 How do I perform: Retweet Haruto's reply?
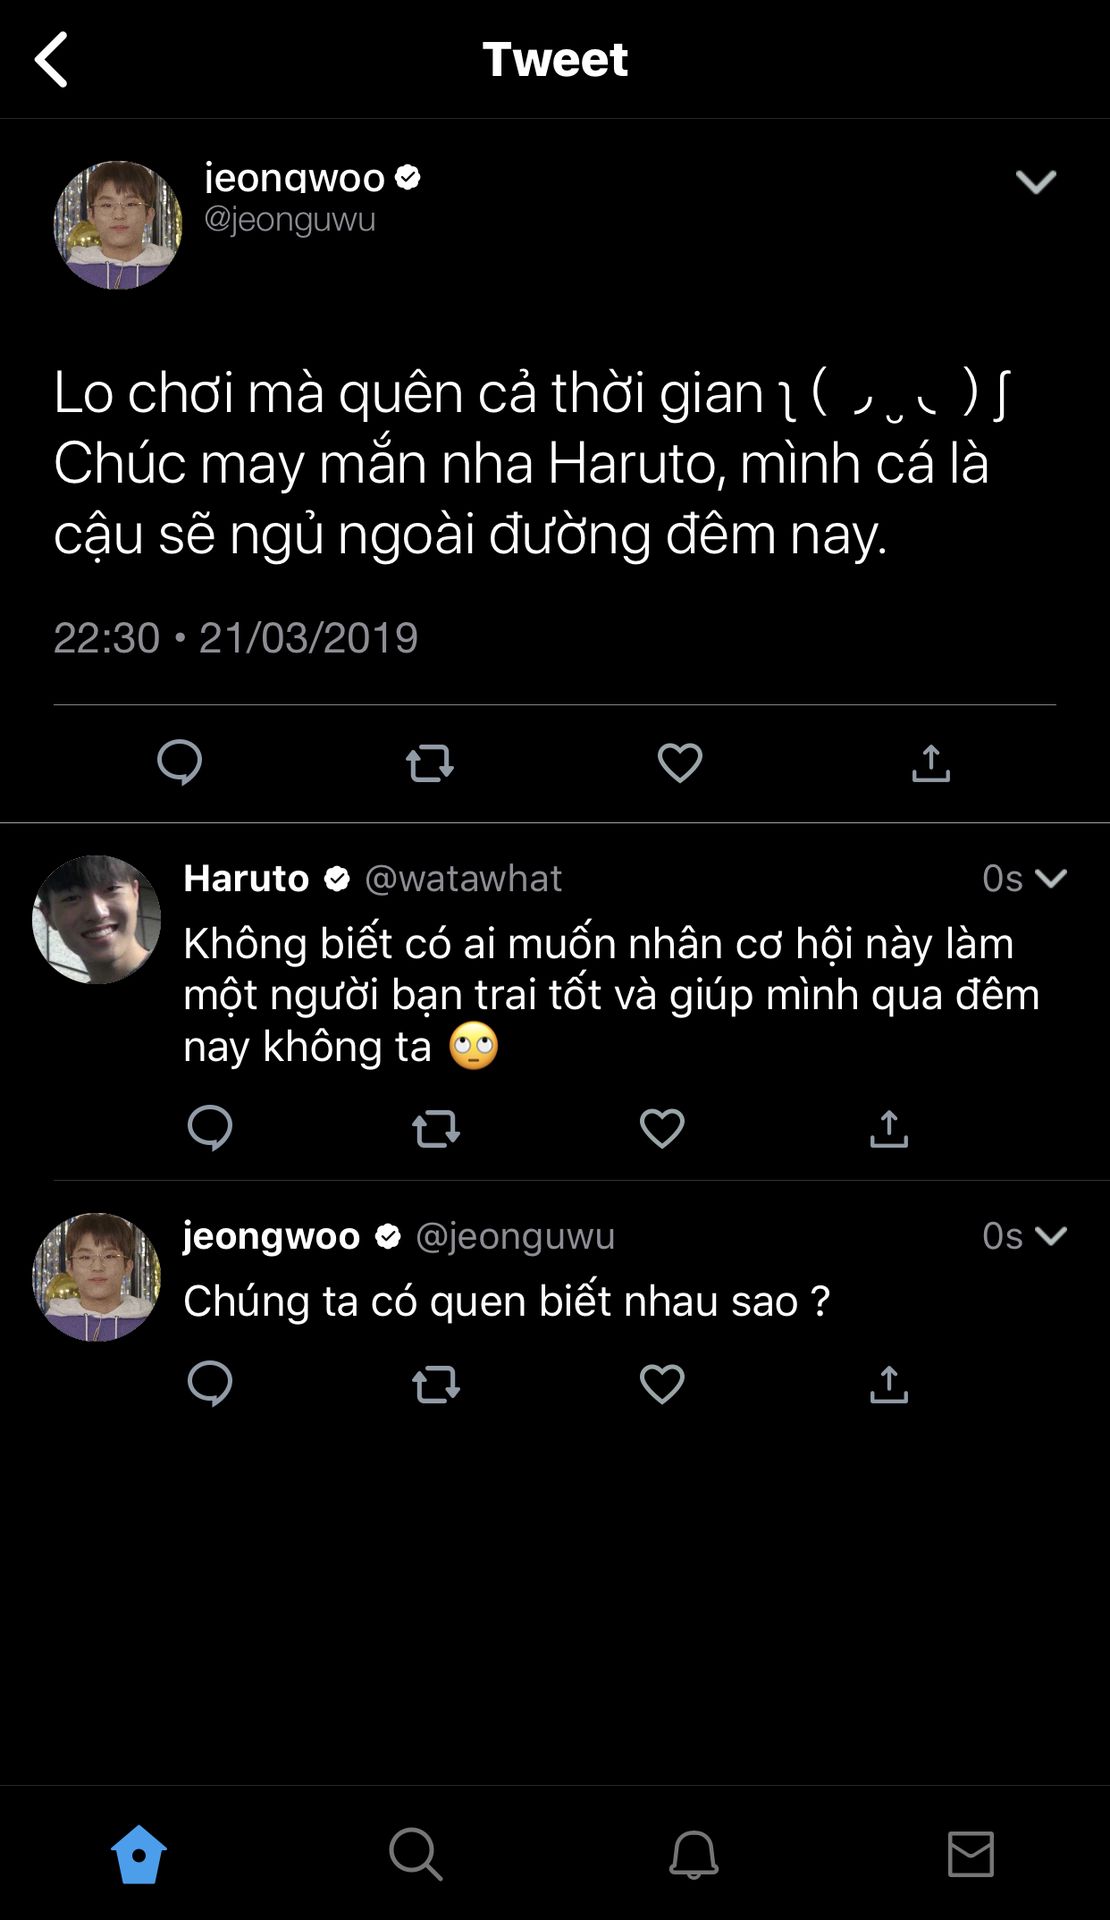pyautogui.click(x=436, y=1129)
